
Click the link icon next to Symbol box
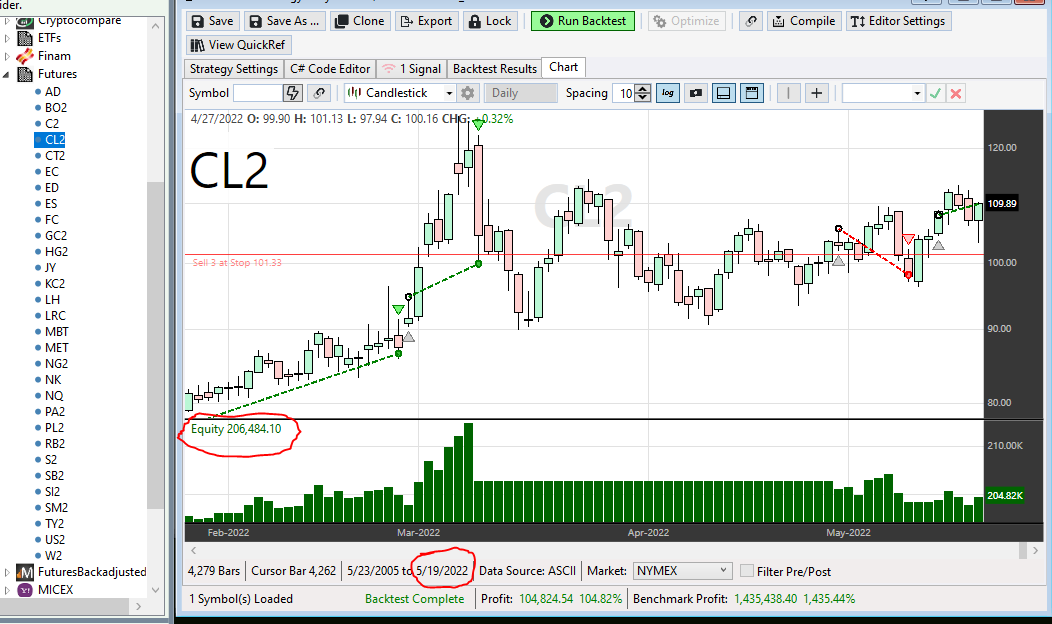pyautogui.click(x=319, y=93)
